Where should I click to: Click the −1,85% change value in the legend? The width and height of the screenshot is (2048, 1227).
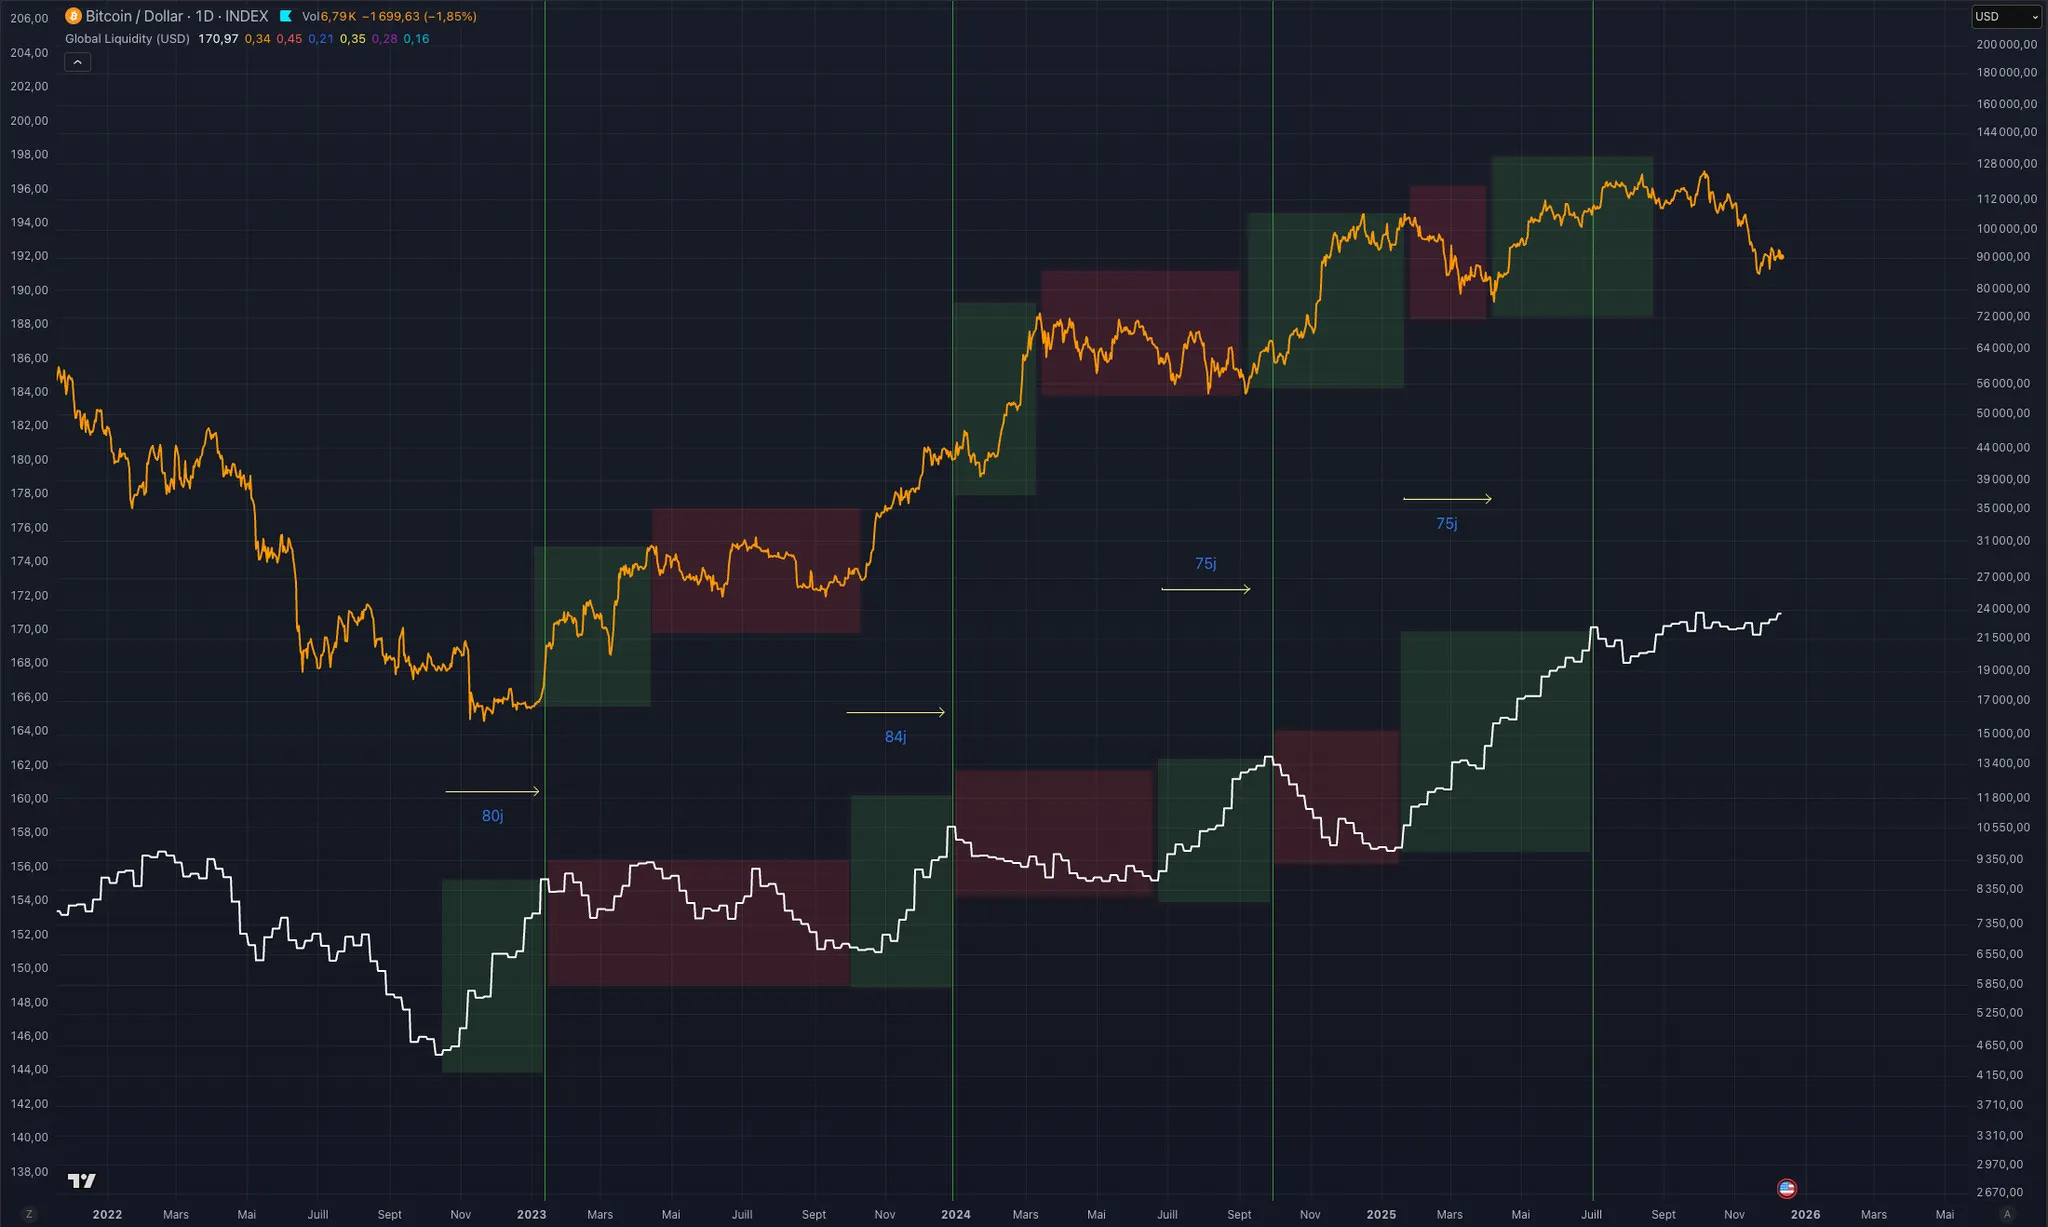(x=447, y=16)
